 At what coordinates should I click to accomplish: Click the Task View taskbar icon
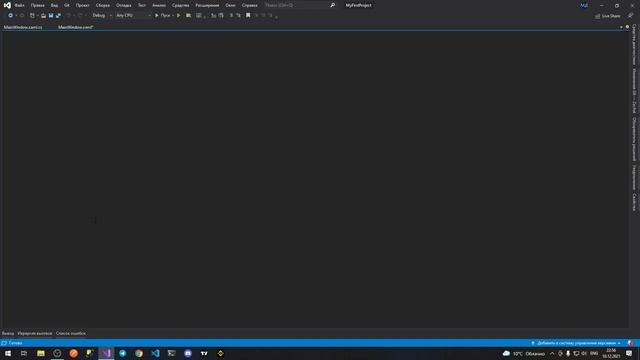pyautogui.click(x=24, y=353)
